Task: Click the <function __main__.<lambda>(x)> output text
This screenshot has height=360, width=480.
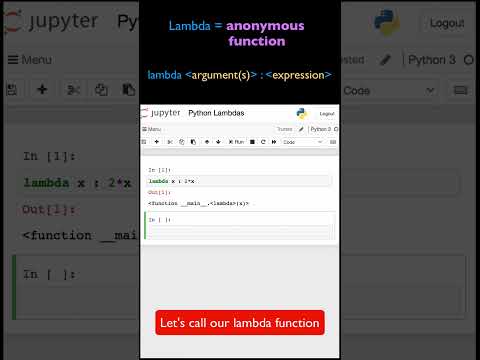Action: tap(198, 203)
